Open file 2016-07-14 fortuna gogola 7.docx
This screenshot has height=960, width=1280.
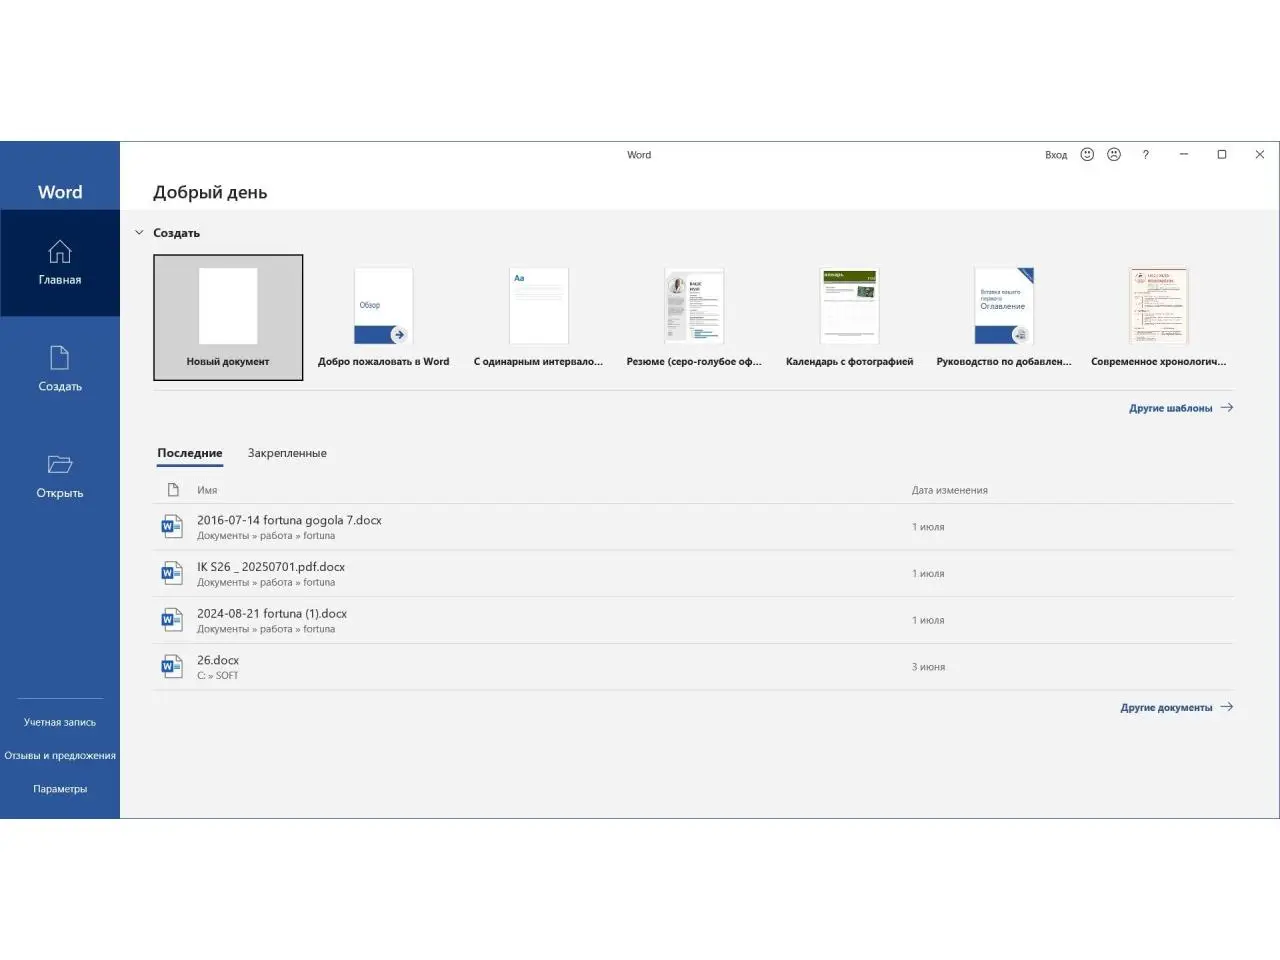coord(694,527)
